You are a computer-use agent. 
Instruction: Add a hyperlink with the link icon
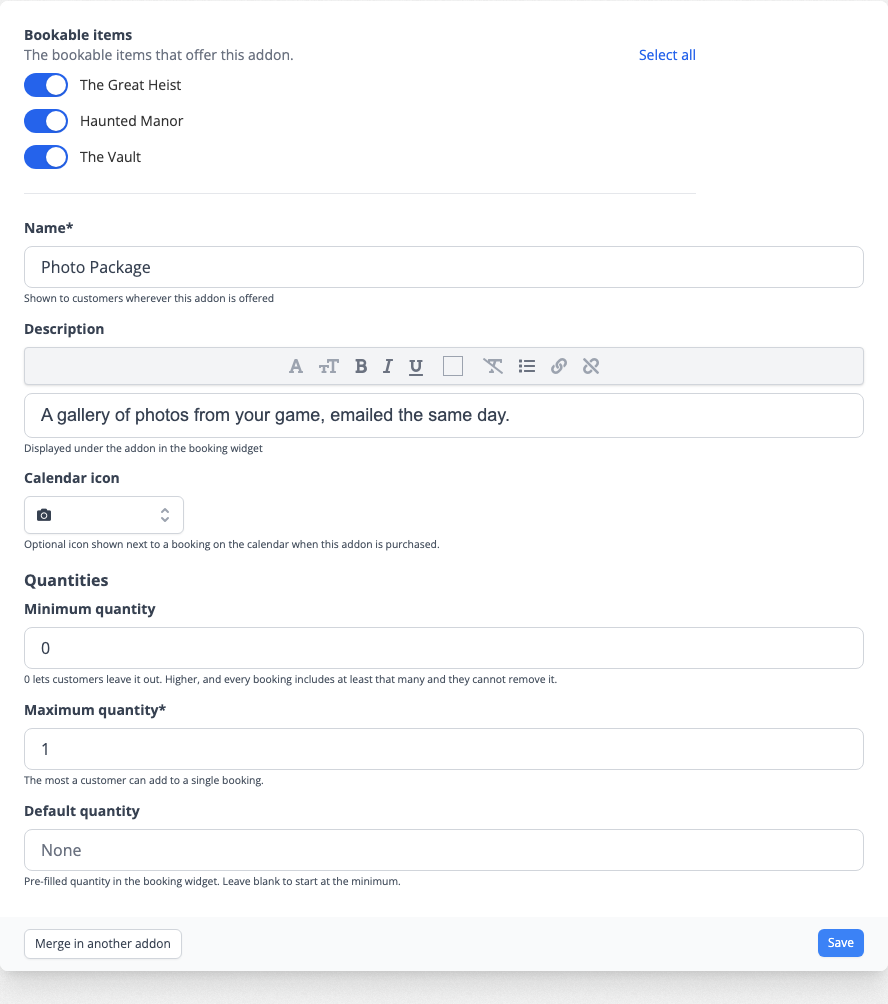[559, 366]
